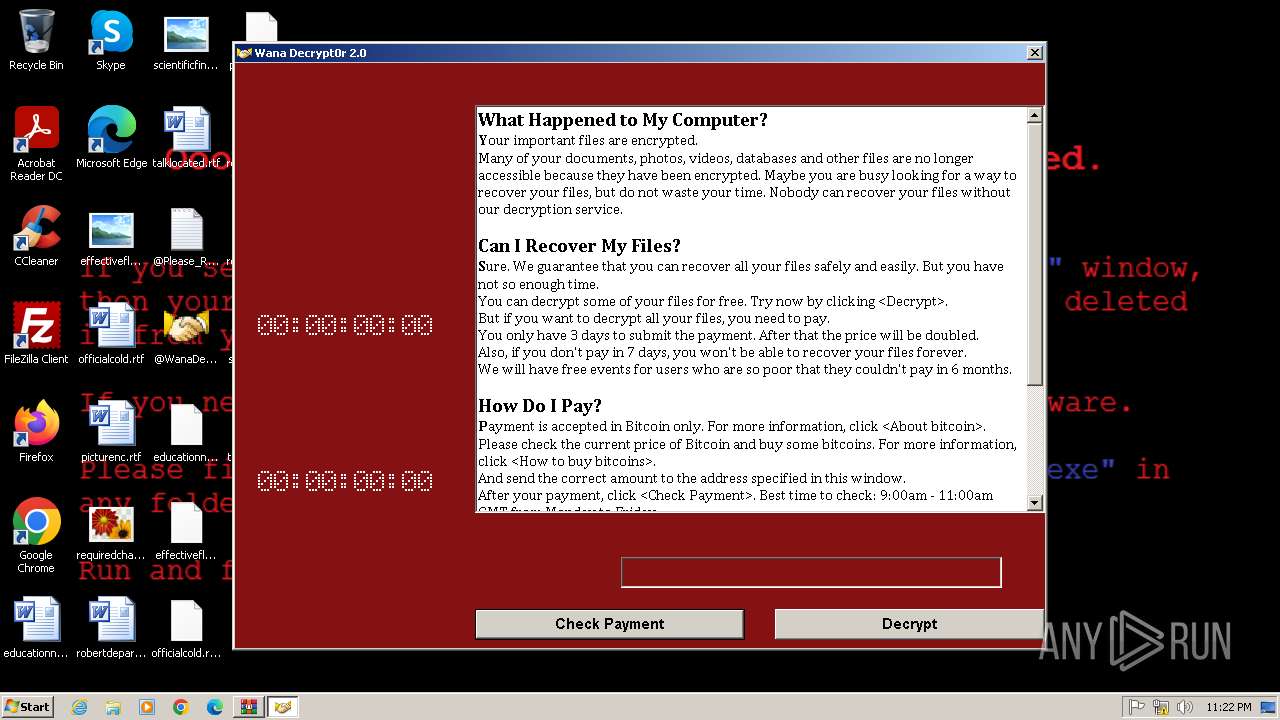Select the blank educationn file beside picturenc.rtf

click(186, 432)
